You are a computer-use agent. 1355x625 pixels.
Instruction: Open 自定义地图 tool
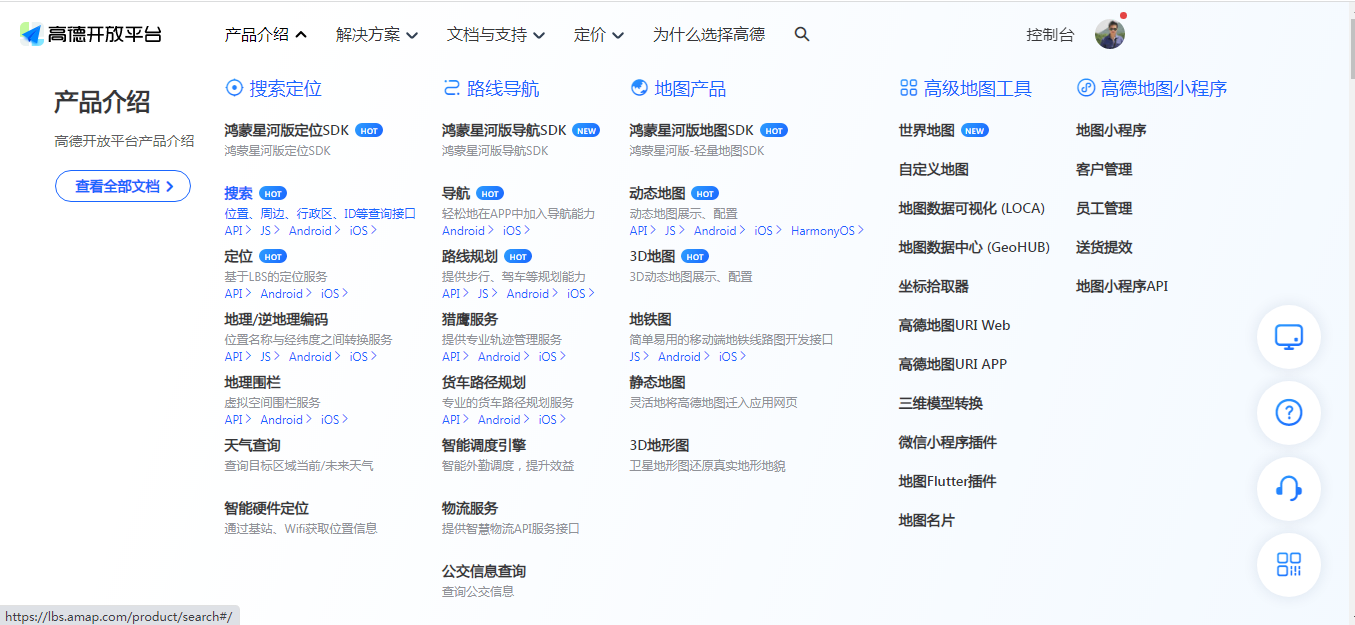click(934, 169)
